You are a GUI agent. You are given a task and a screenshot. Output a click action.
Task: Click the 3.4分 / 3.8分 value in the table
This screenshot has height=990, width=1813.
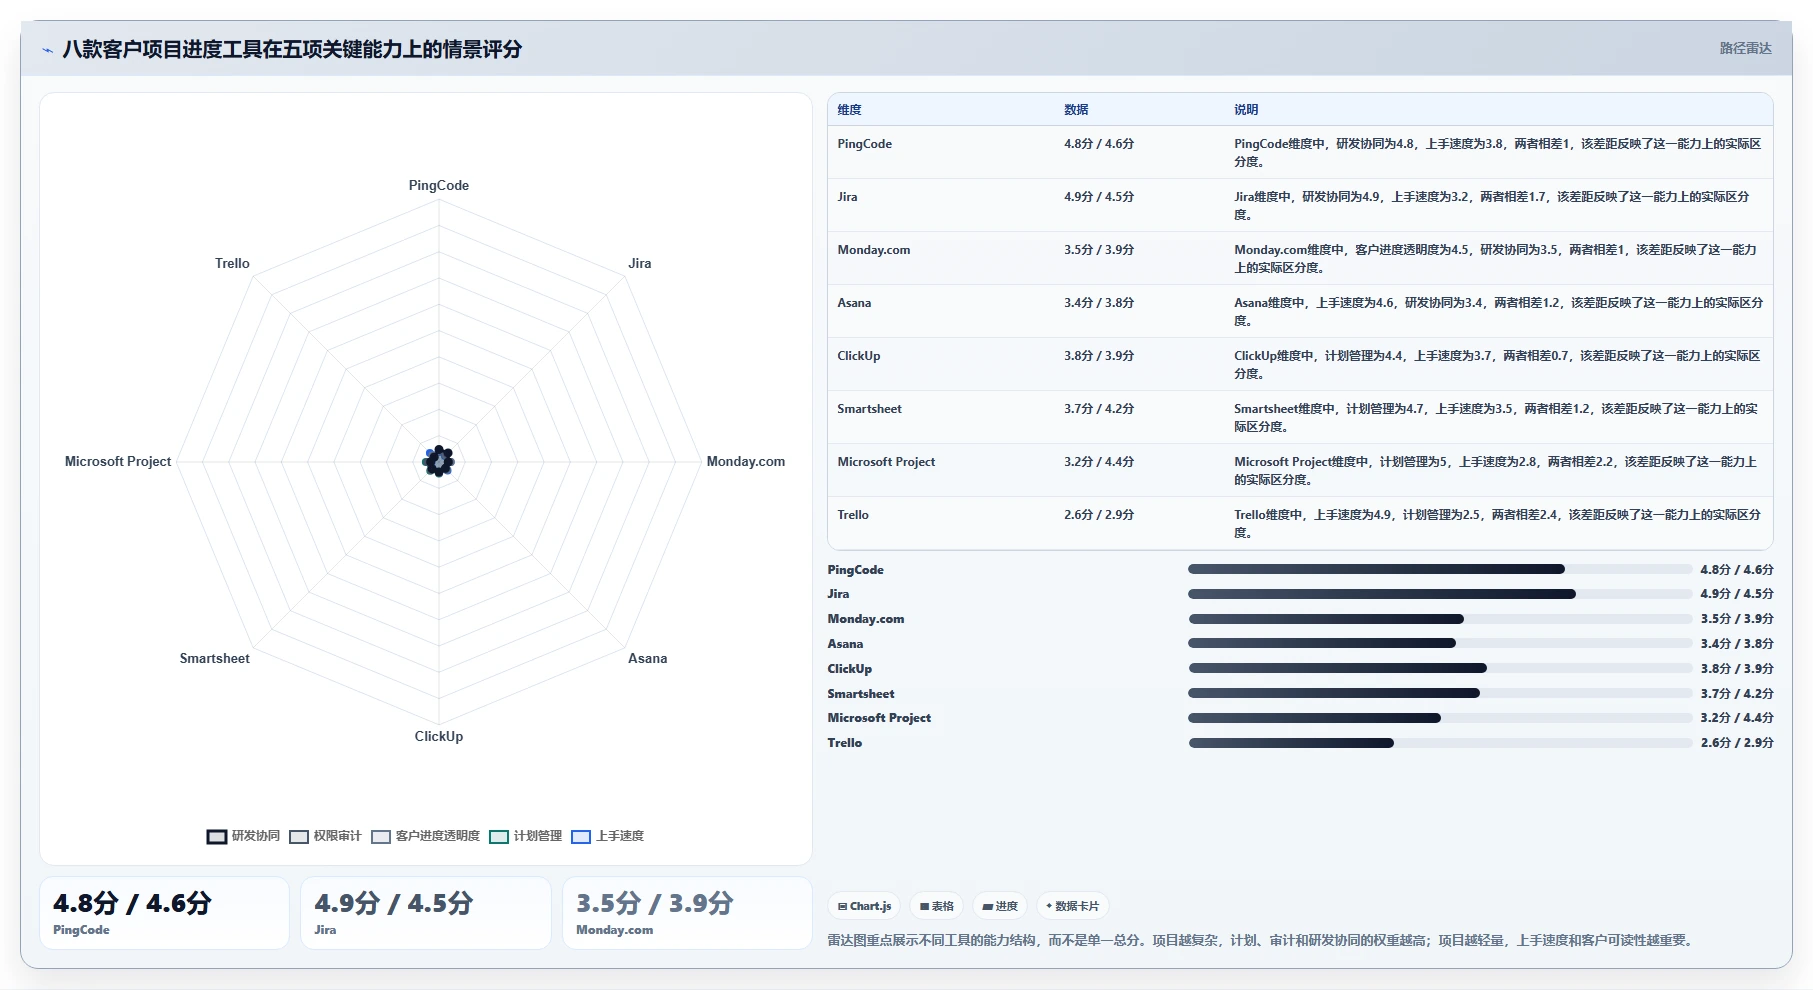tap(1099, 303)
